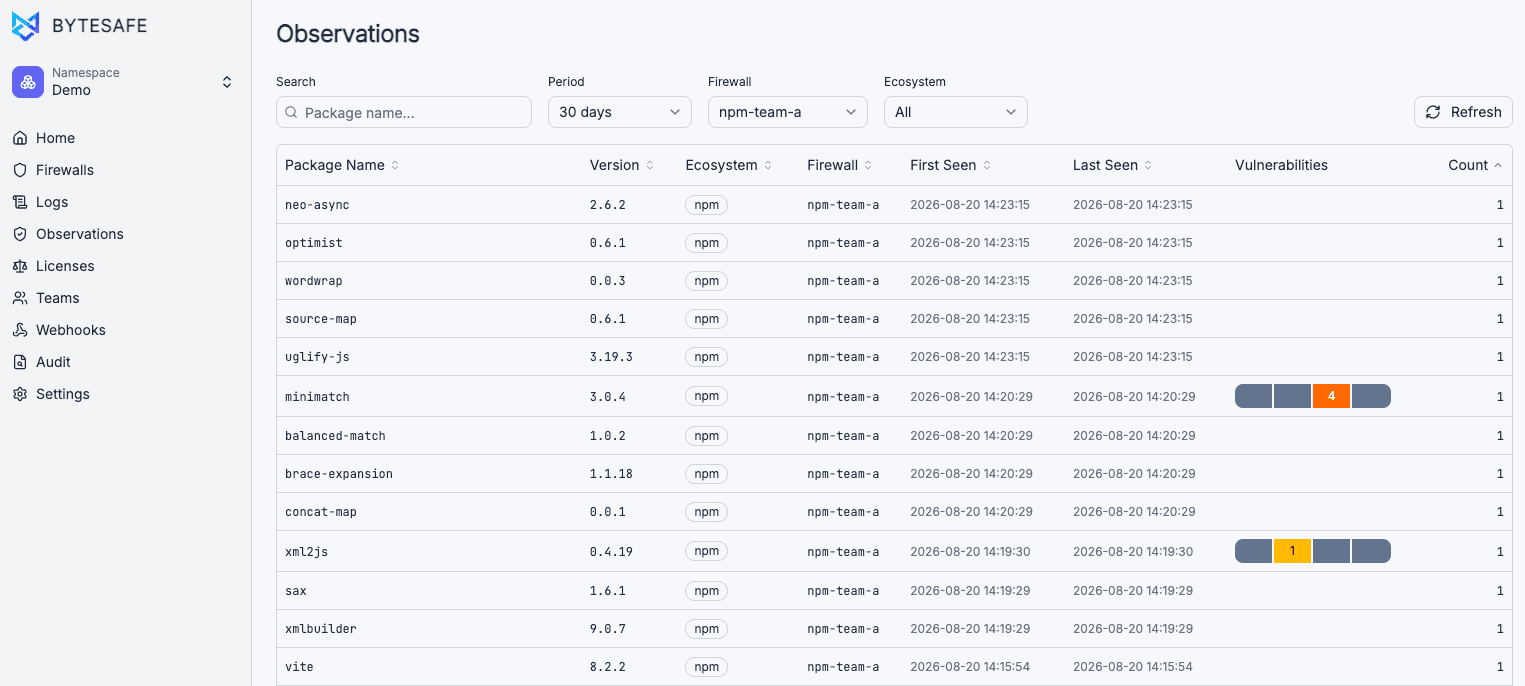Click the Home house icon

click(x=20, y=138)
